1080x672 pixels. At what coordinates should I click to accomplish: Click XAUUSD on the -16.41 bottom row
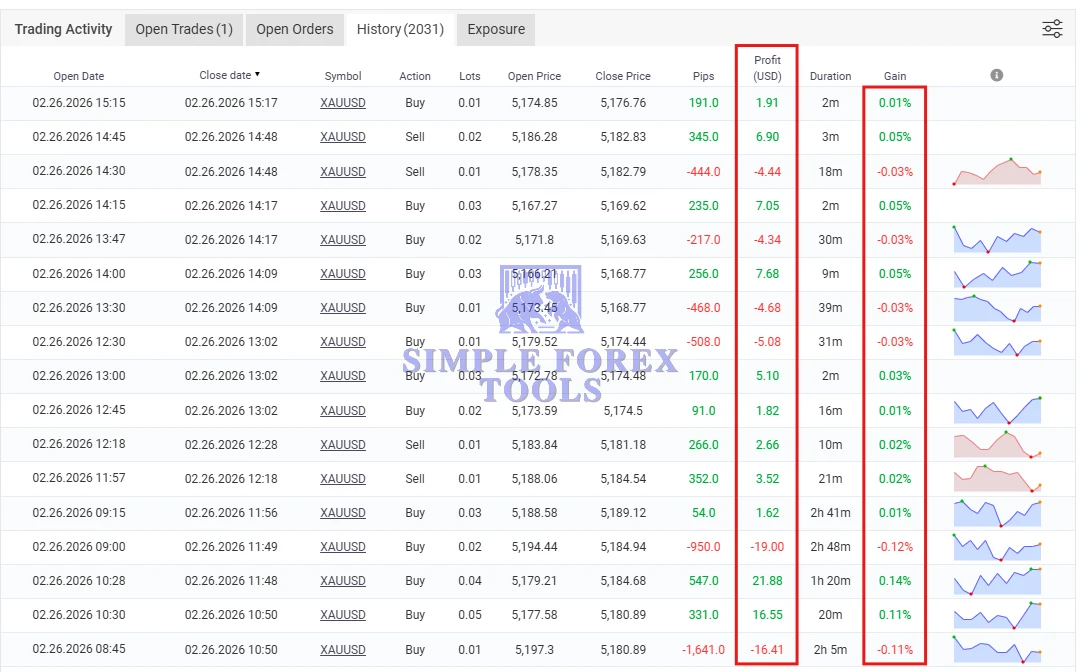tap(343, 649)
